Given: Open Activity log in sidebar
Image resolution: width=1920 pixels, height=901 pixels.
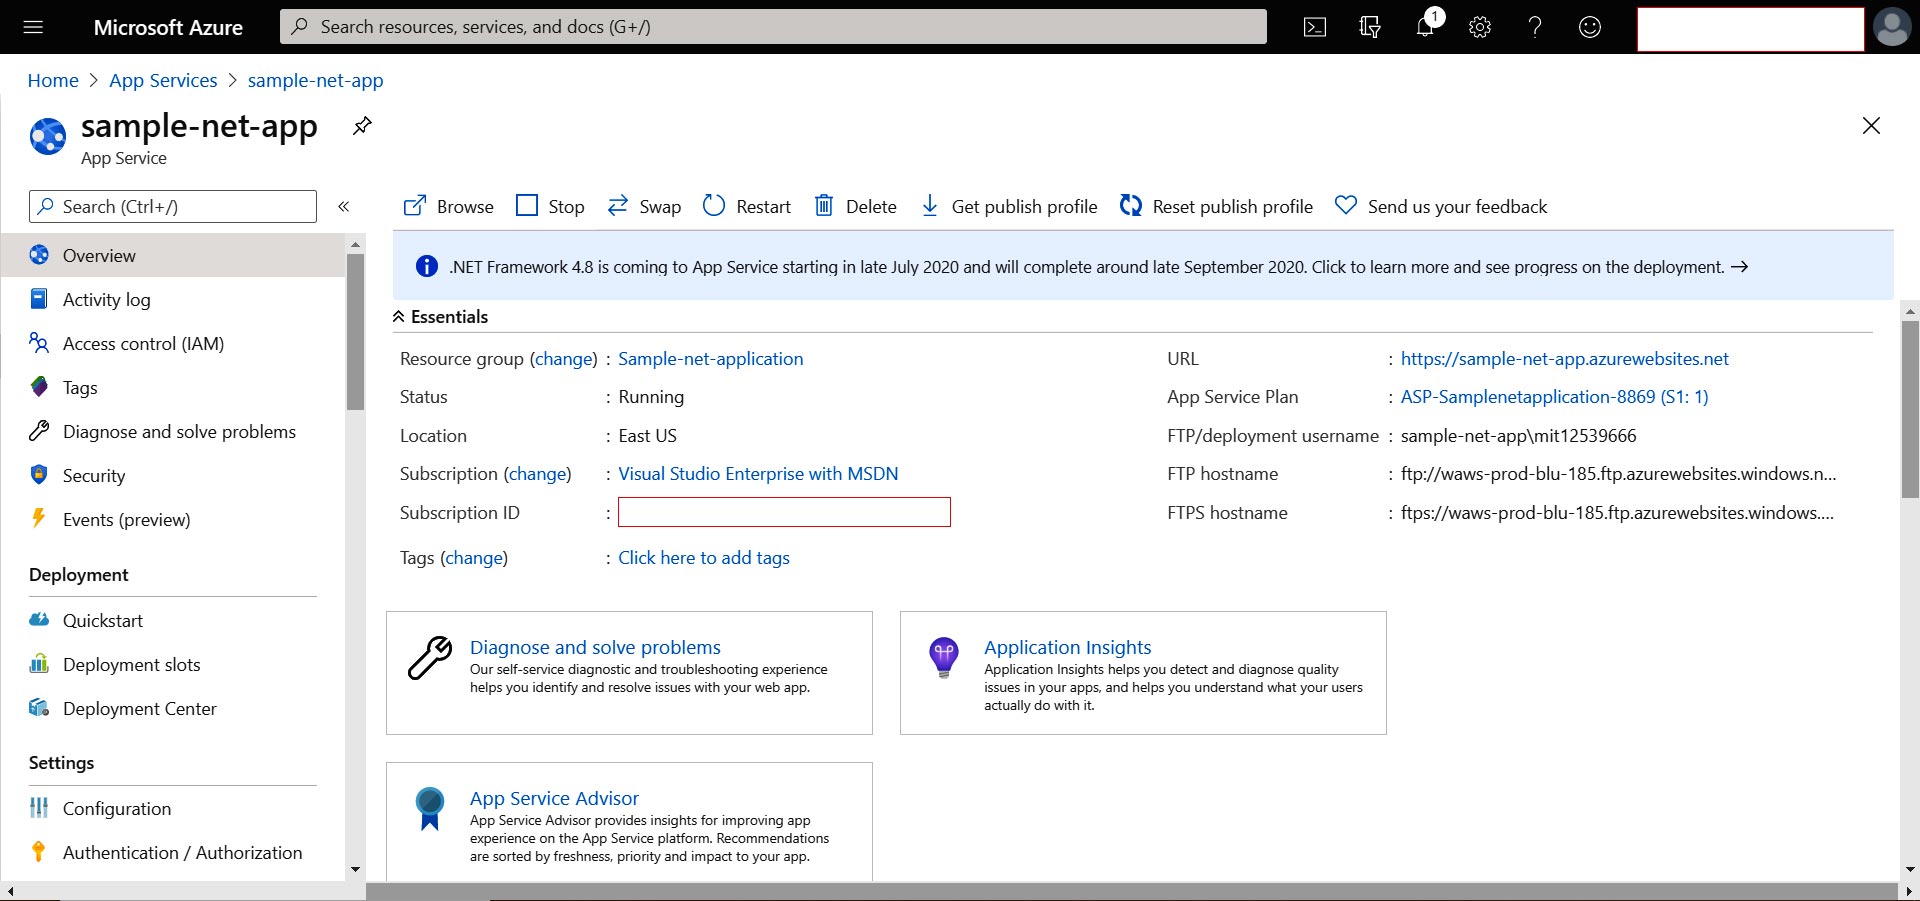Looking at the screenshot, I should pos(106,300).
